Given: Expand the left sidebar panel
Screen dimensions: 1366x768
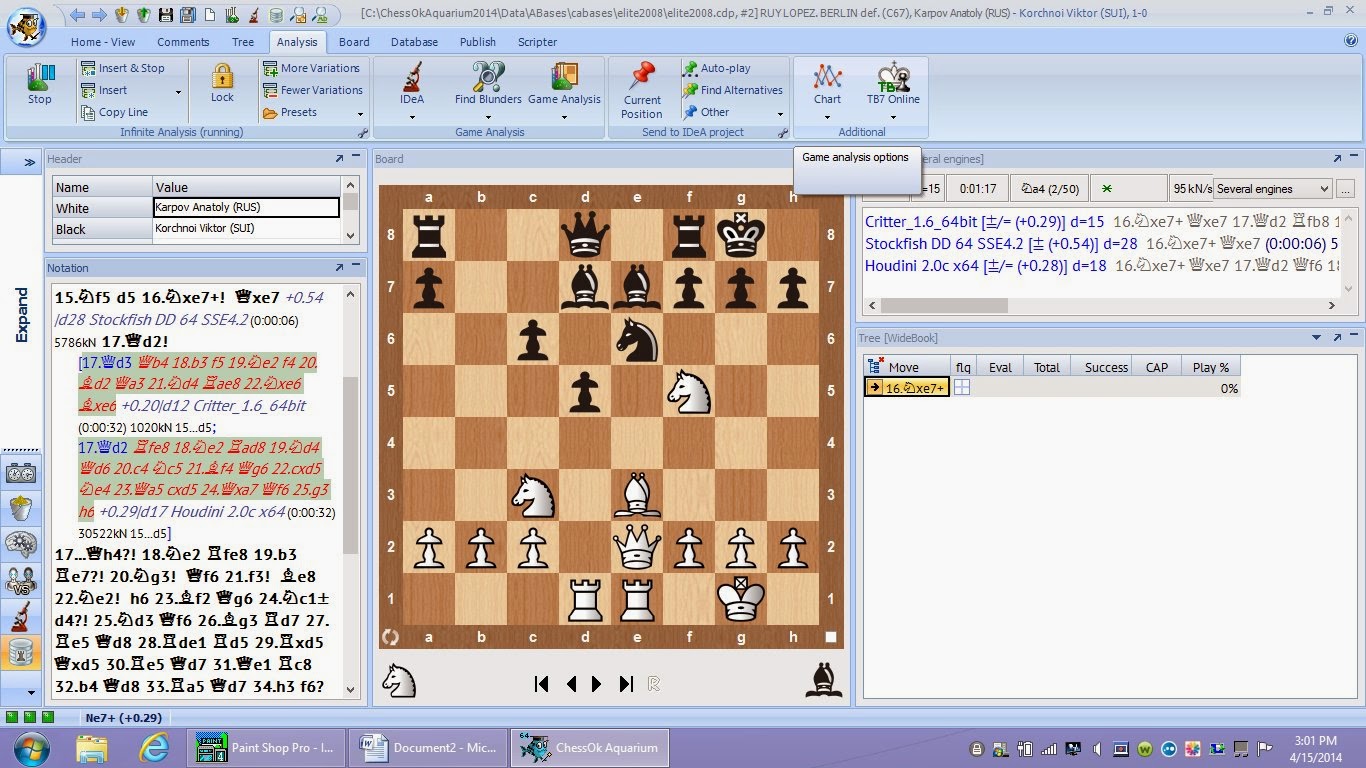Looking at the screenshot, I should tap(29, 161).
